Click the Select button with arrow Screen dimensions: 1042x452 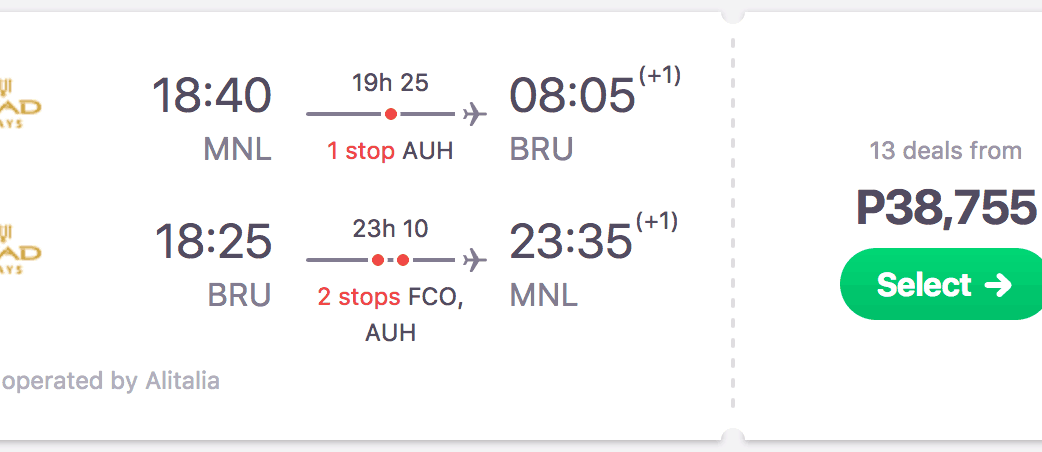coord(941,285)
